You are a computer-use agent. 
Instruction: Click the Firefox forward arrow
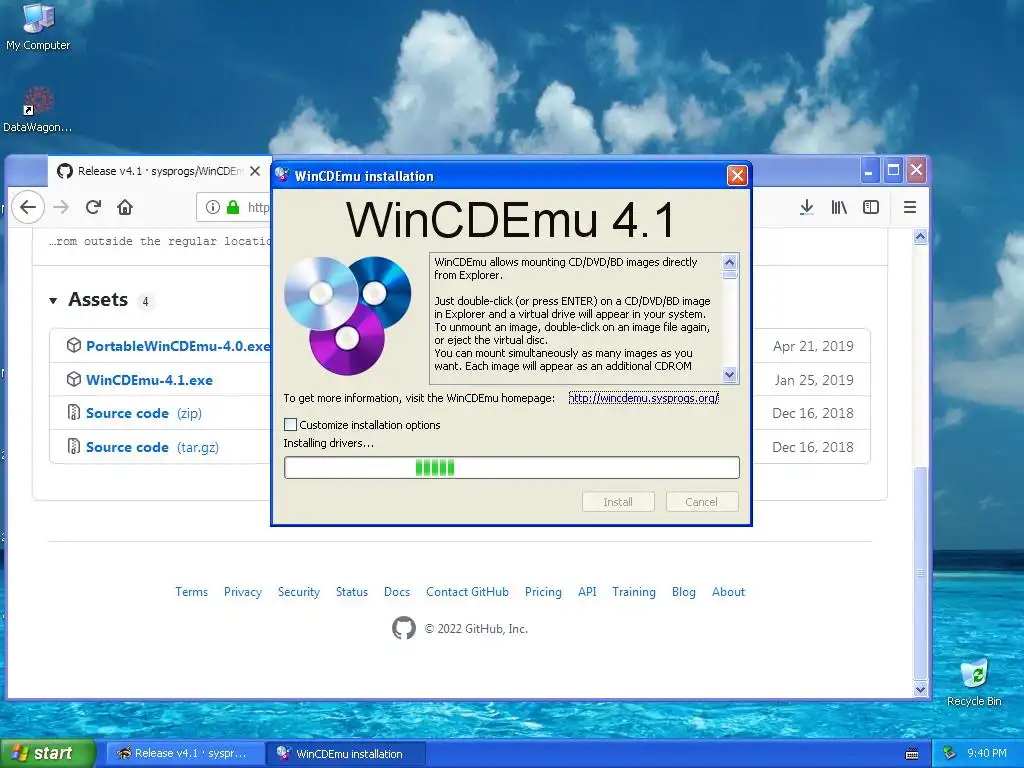pos(61,207)
